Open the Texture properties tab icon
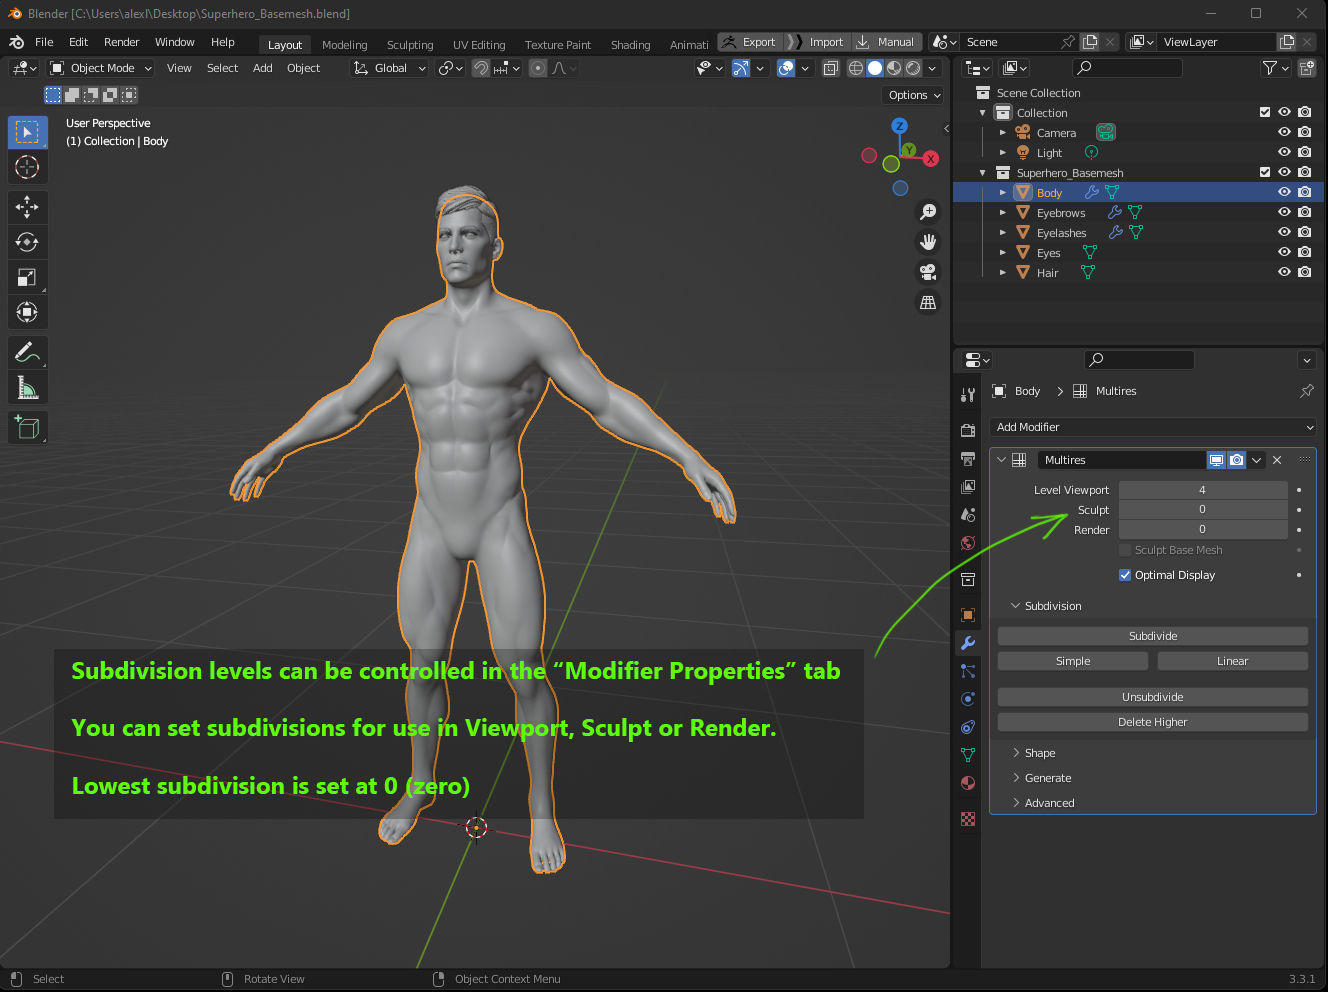Image resolution: width=1328 pixels, height=992 pixels. click(x=967, y=818)
